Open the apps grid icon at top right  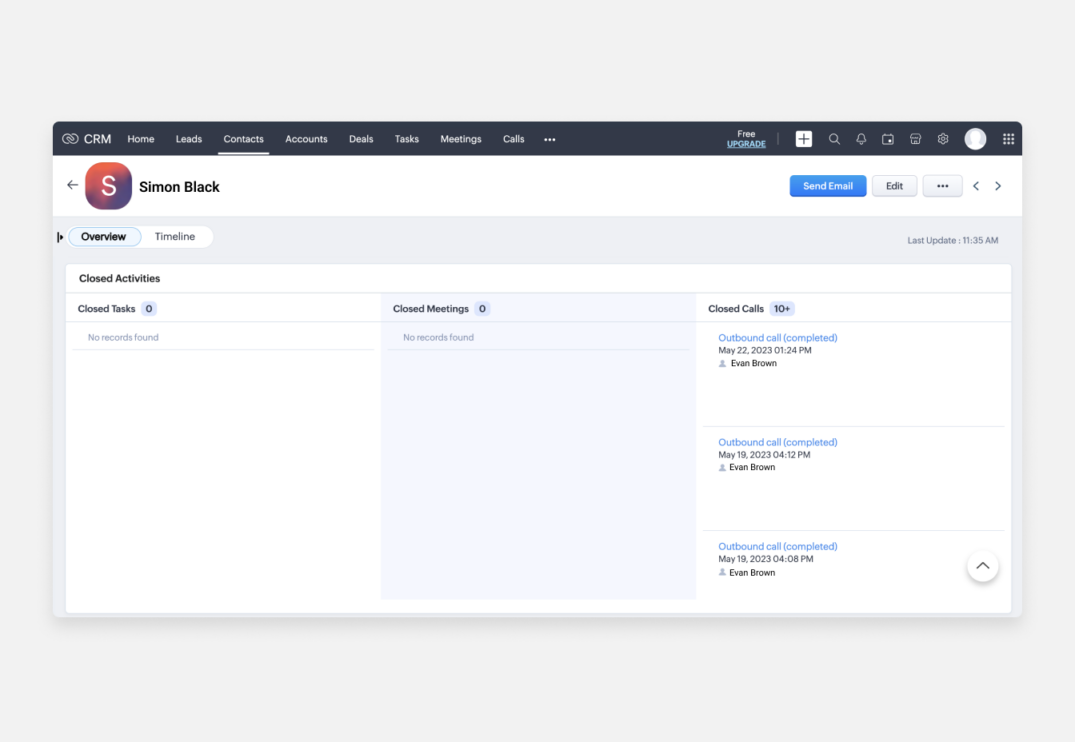[x=1009, y=139]
